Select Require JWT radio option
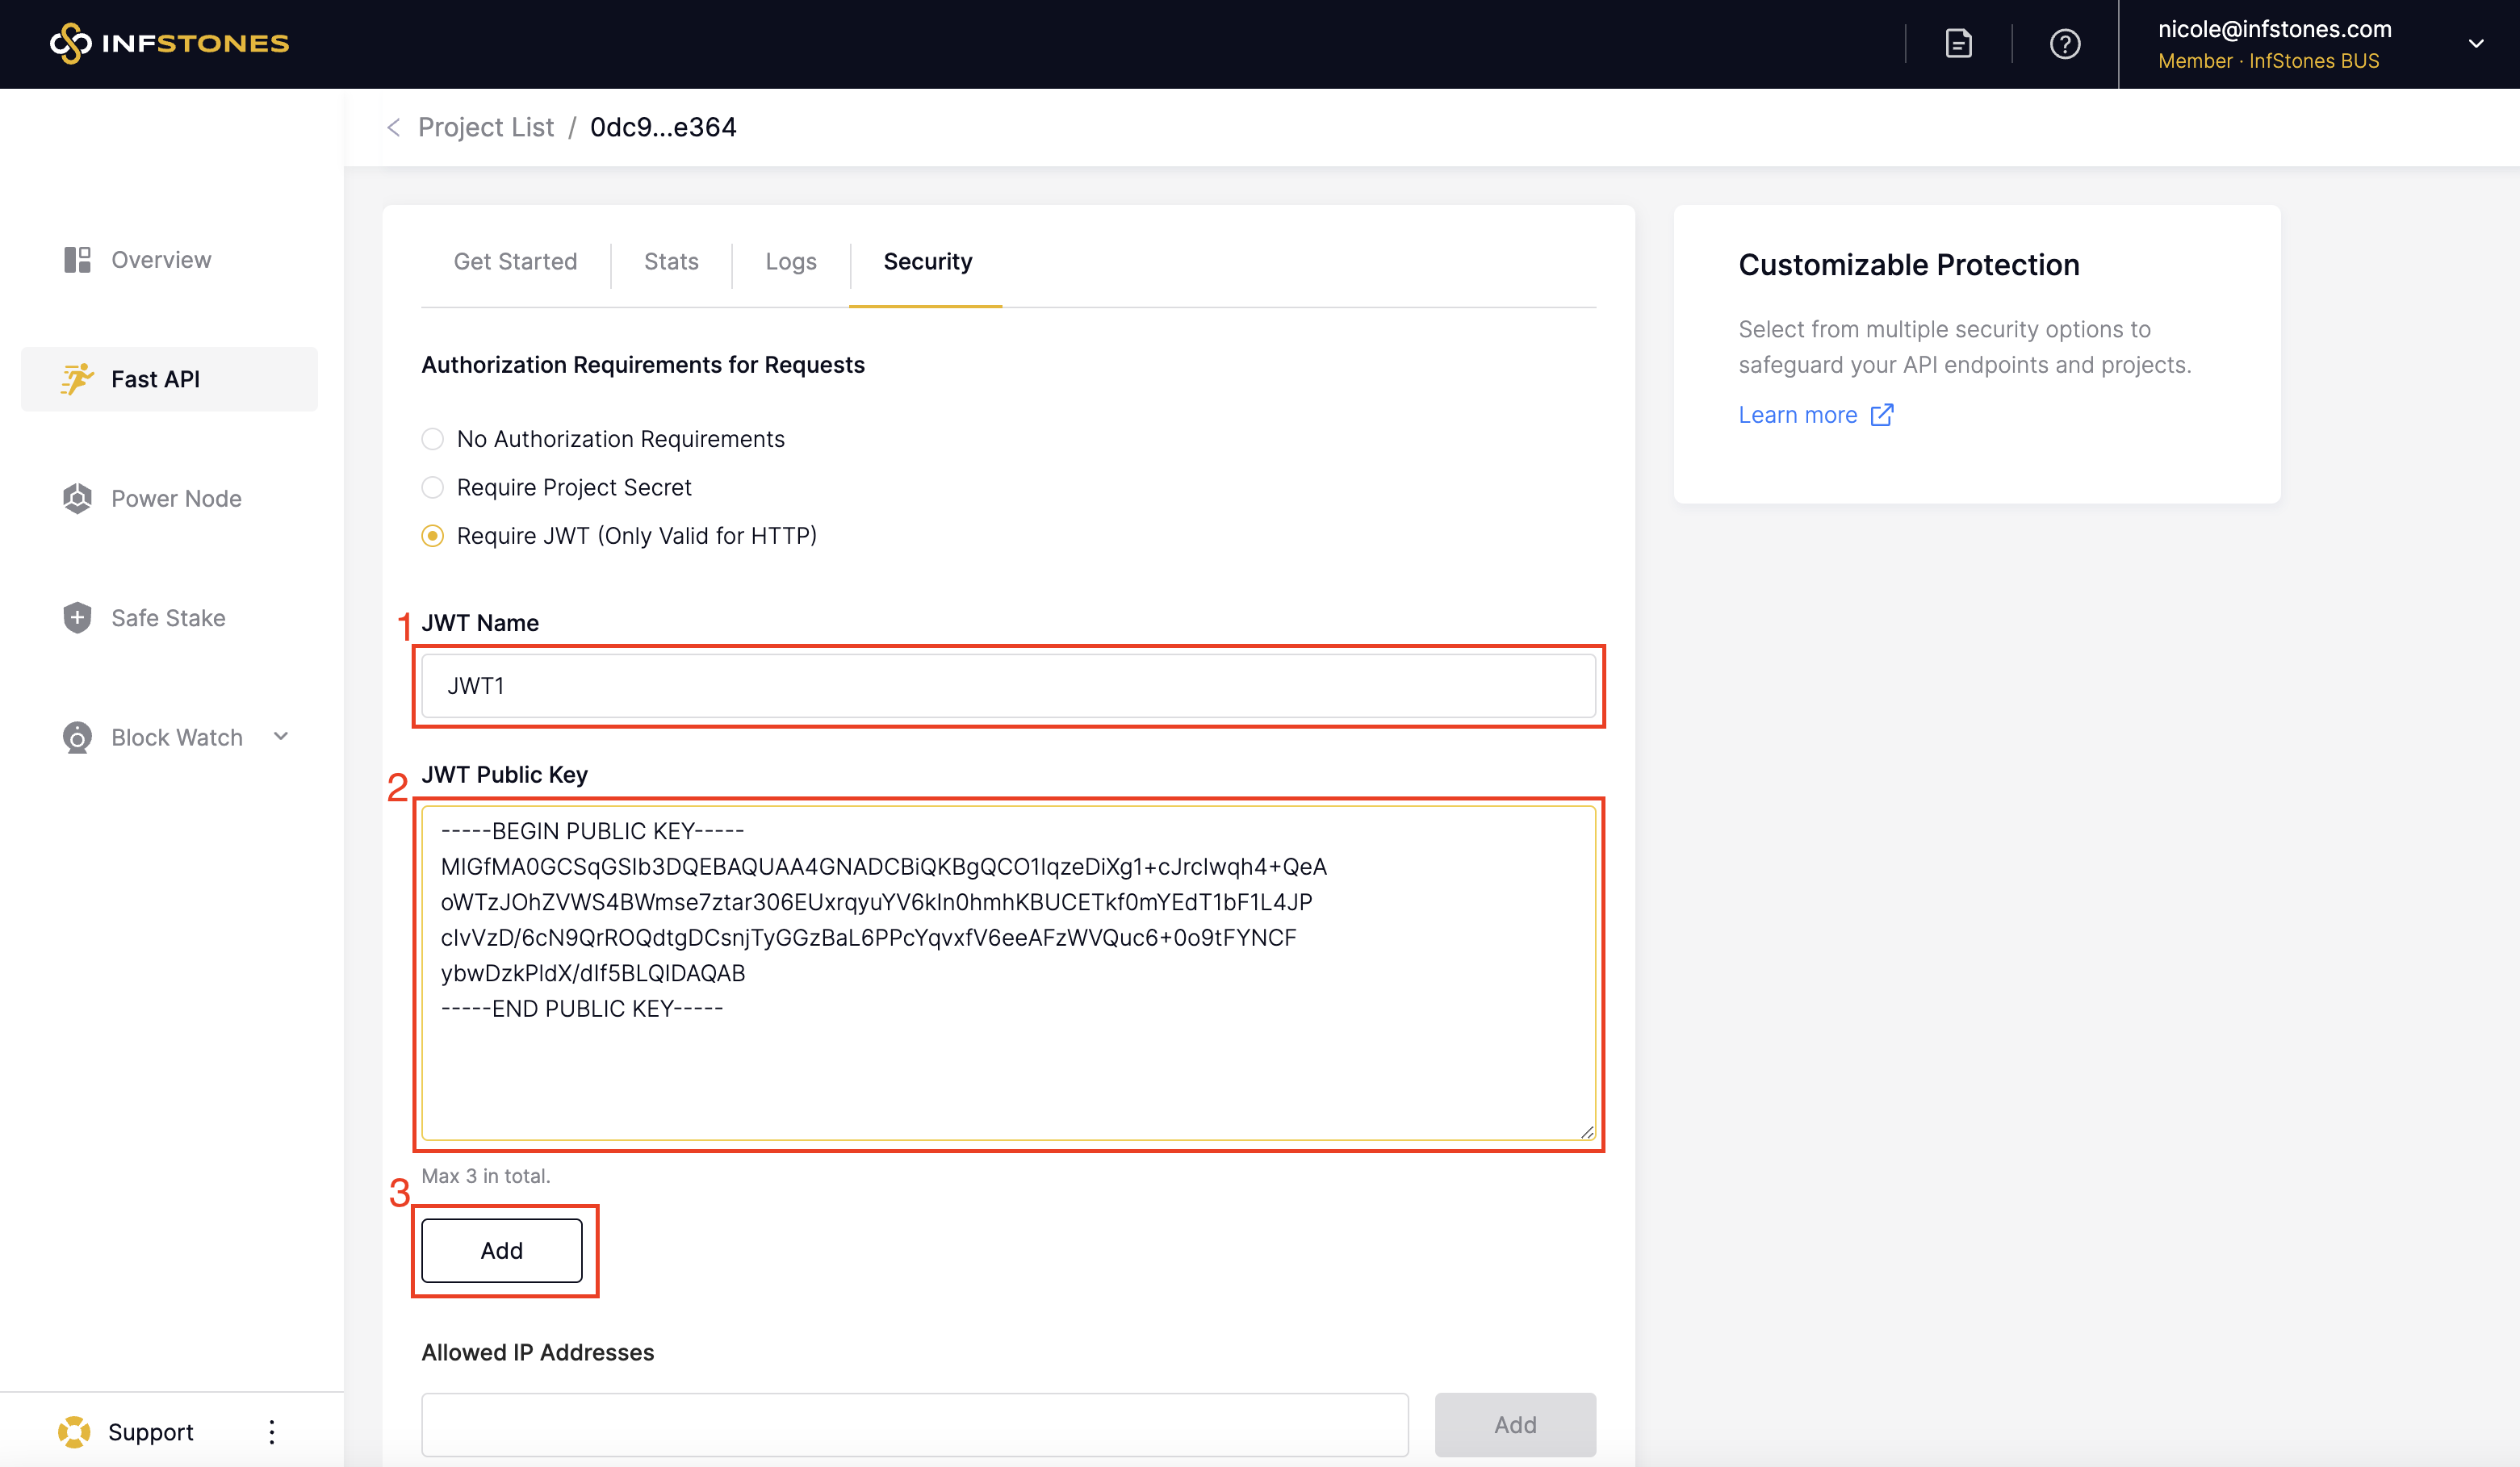Image resolution: width=2520 pixels, height=1467 pixels. (432, 536)
